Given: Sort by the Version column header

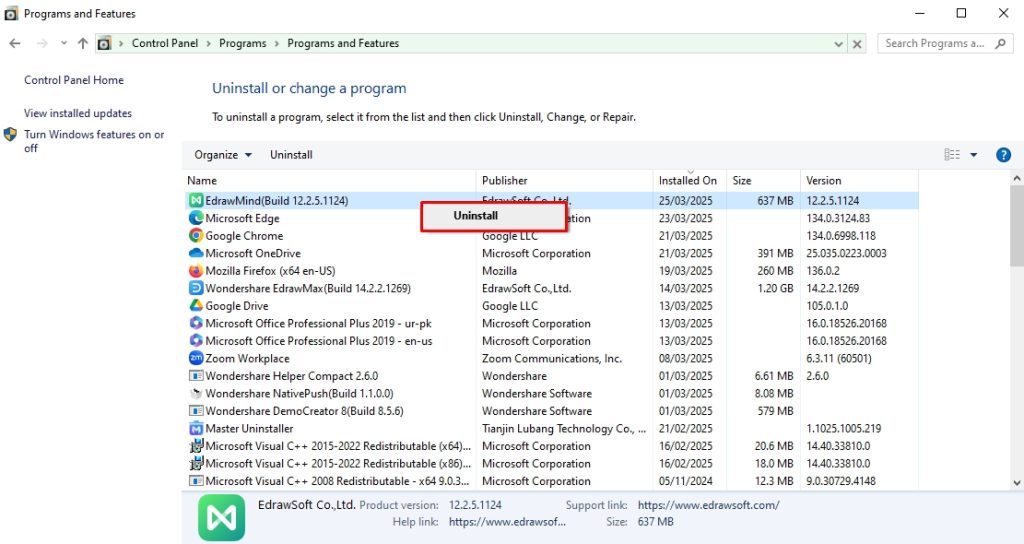Looking at the screenshot, I should [859, 180].
